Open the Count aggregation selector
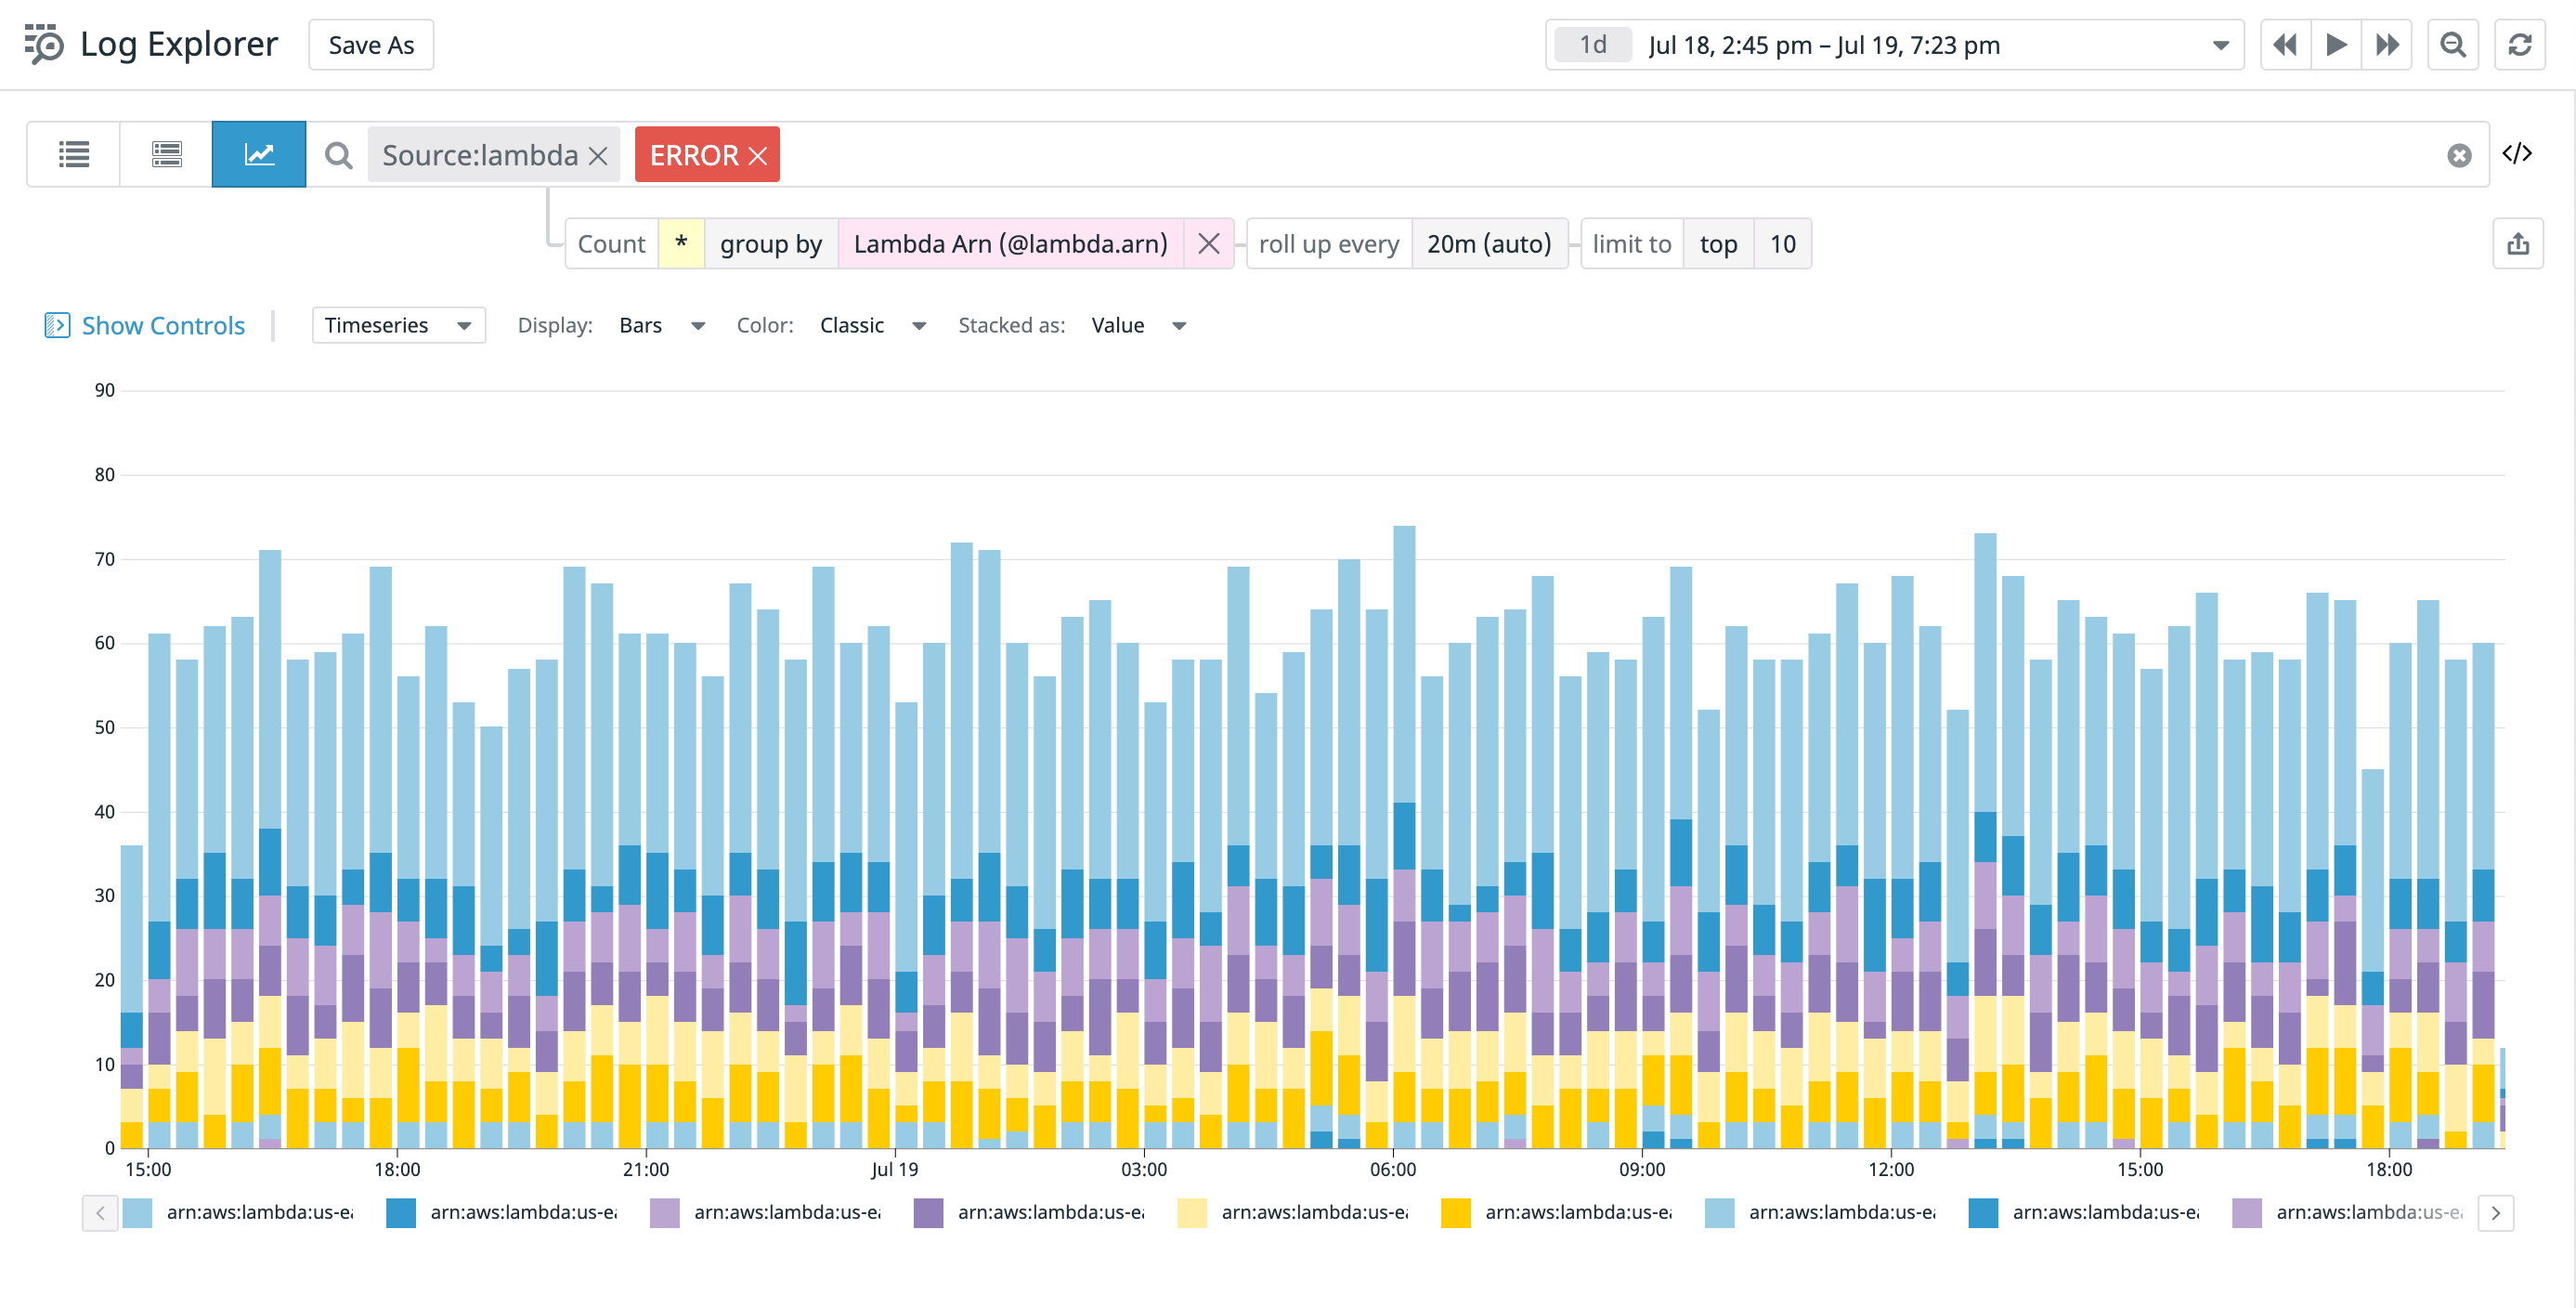This screenshot has width=2576, height=1308. pyautogui.click(x=611, y=243)
